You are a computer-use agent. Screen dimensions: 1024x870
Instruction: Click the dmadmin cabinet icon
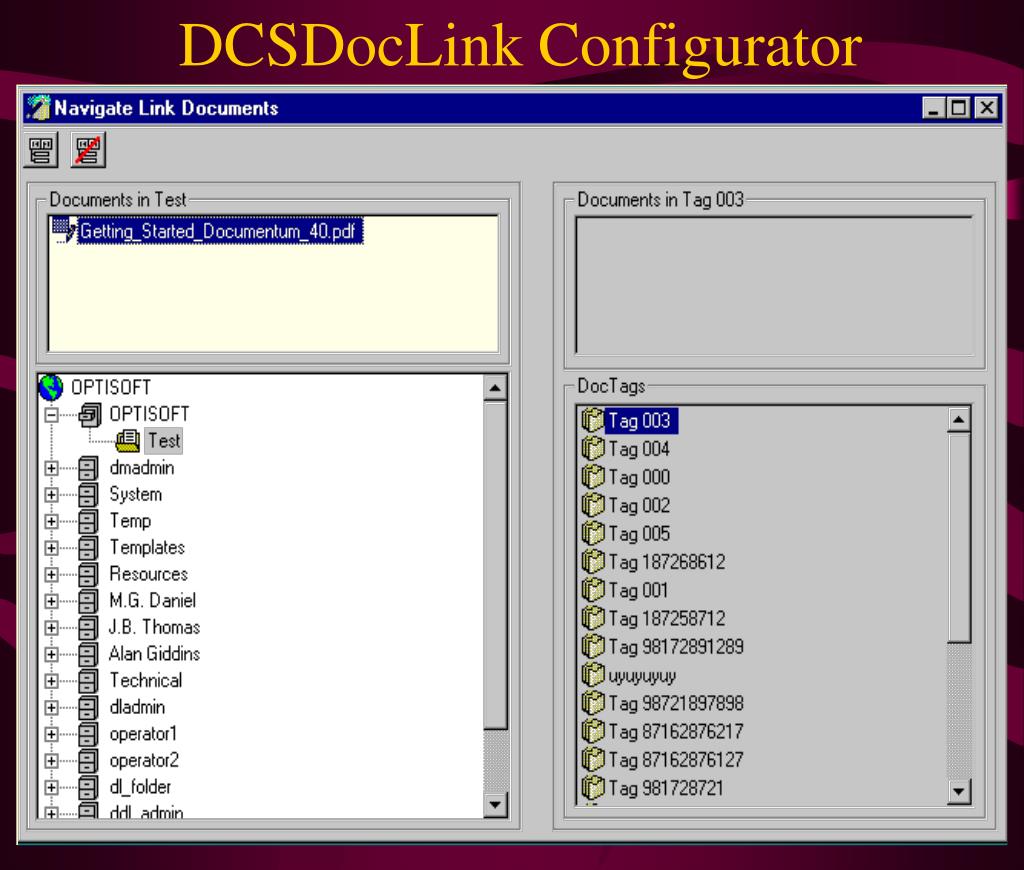[88, 468]
